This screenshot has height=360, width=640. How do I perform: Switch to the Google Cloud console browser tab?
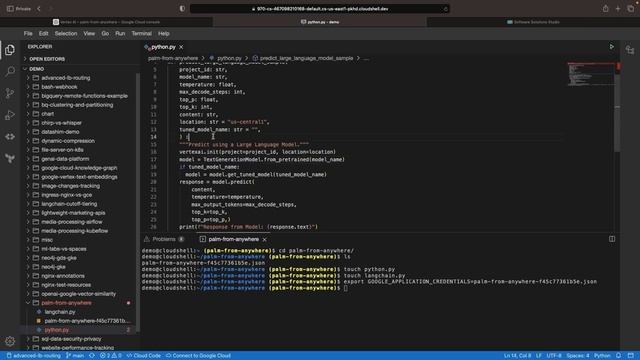(107, 22)
